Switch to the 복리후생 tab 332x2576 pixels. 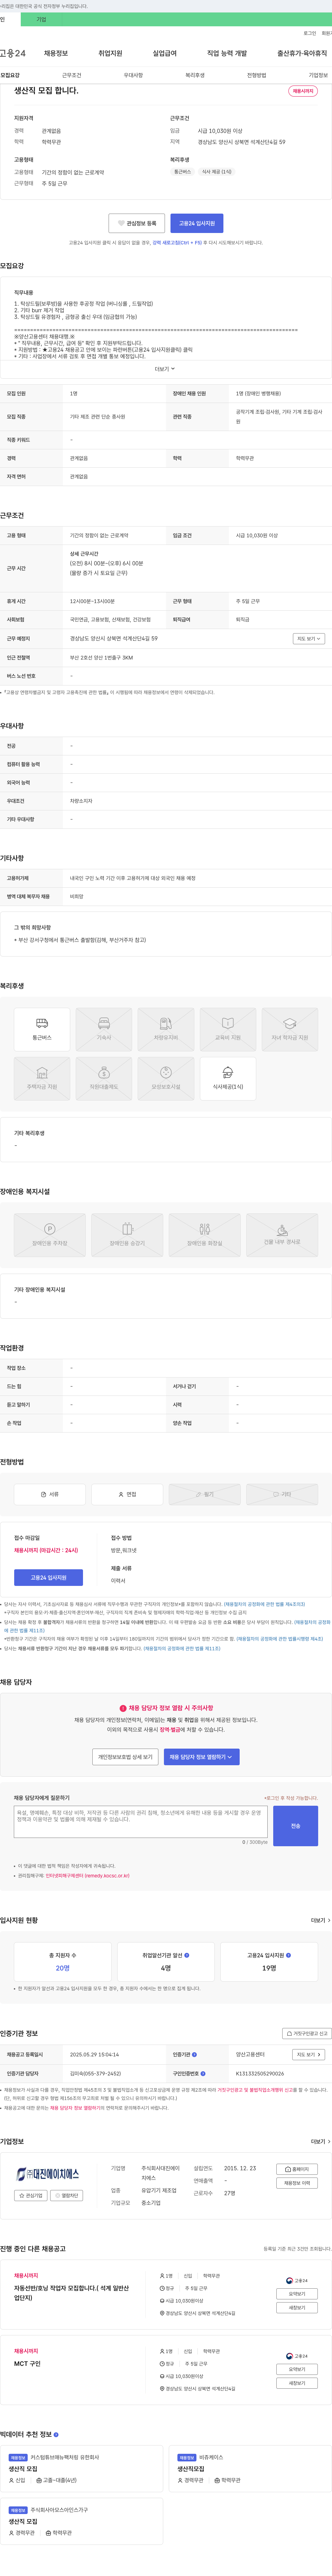pyautogui.click(x=195, y=75)
